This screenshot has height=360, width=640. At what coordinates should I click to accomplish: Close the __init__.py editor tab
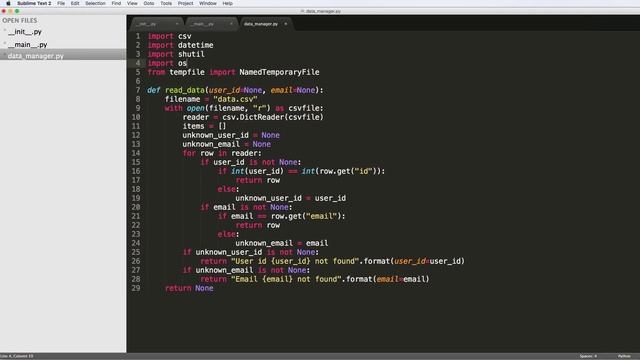[x=177, y=24]
